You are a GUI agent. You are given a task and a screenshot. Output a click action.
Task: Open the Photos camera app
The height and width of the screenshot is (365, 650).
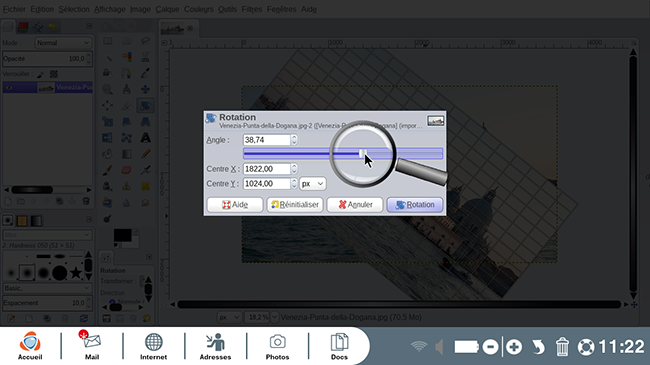[277, 346]
